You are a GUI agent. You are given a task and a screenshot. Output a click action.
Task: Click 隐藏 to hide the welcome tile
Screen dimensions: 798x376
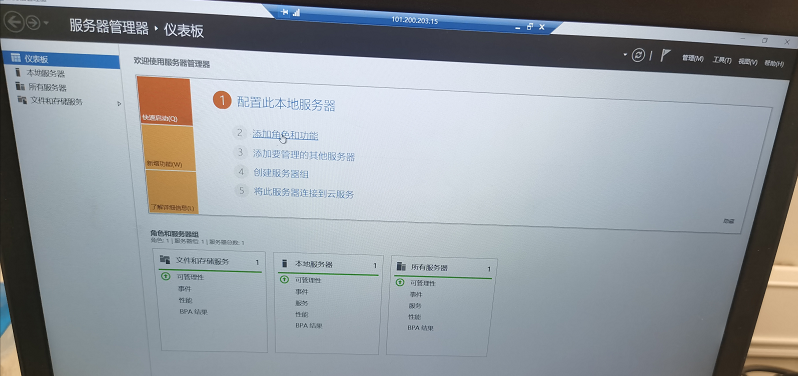click(x=729, y=221)
